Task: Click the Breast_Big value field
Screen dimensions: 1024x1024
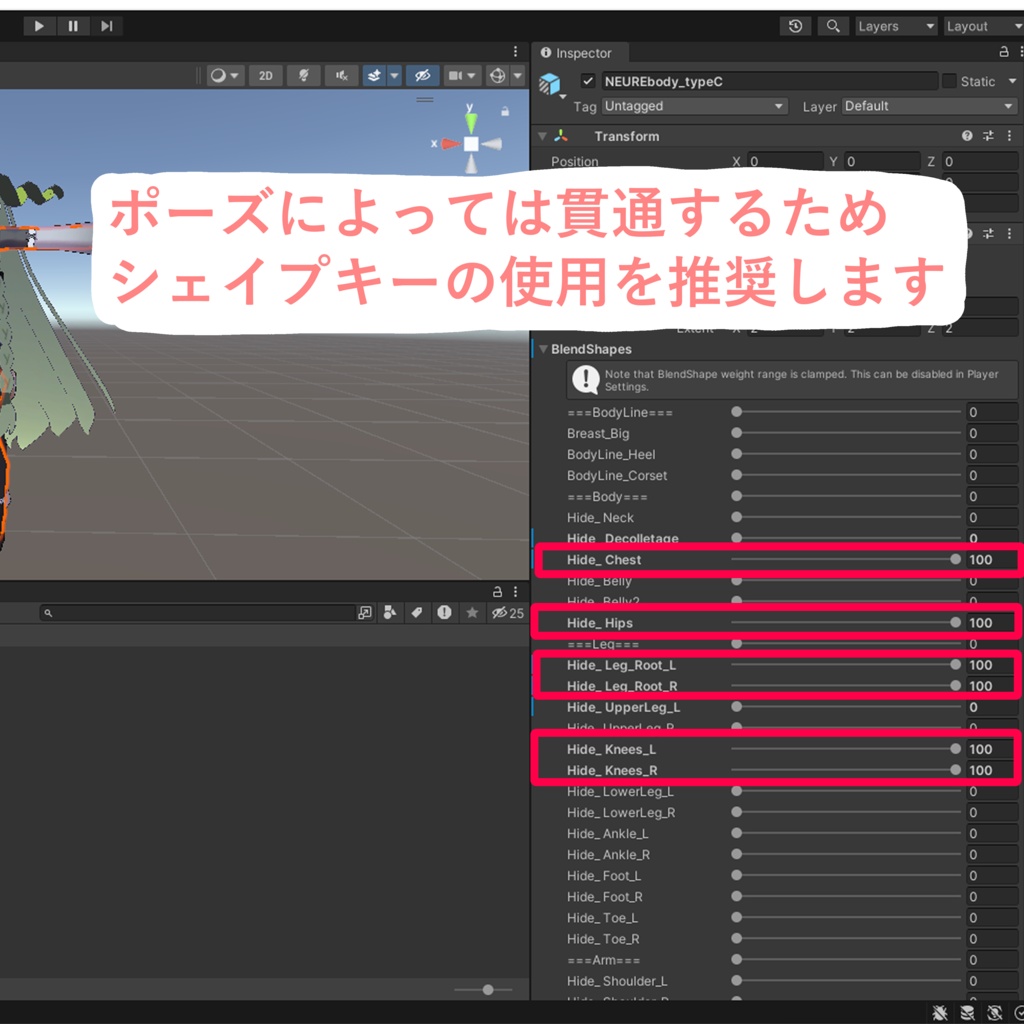Action: click(991, 434)
